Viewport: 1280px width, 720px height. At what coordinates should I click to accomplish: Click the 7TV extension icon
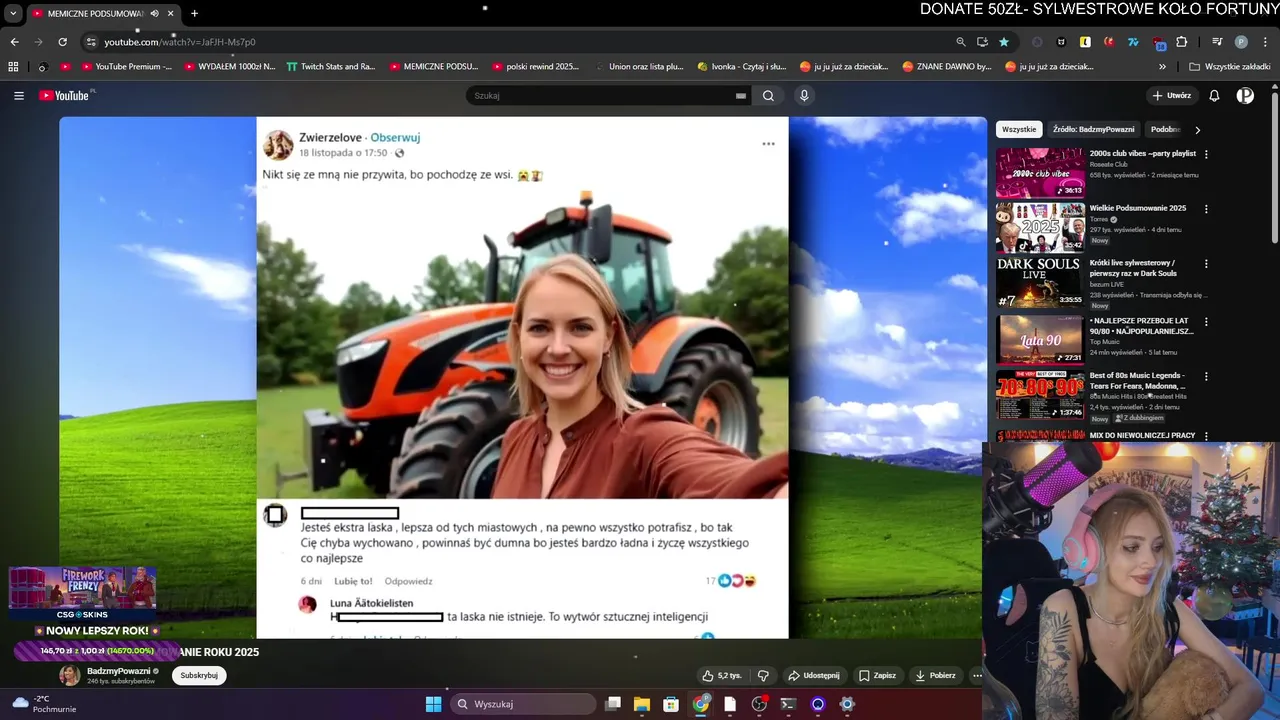click(1133, 42)
